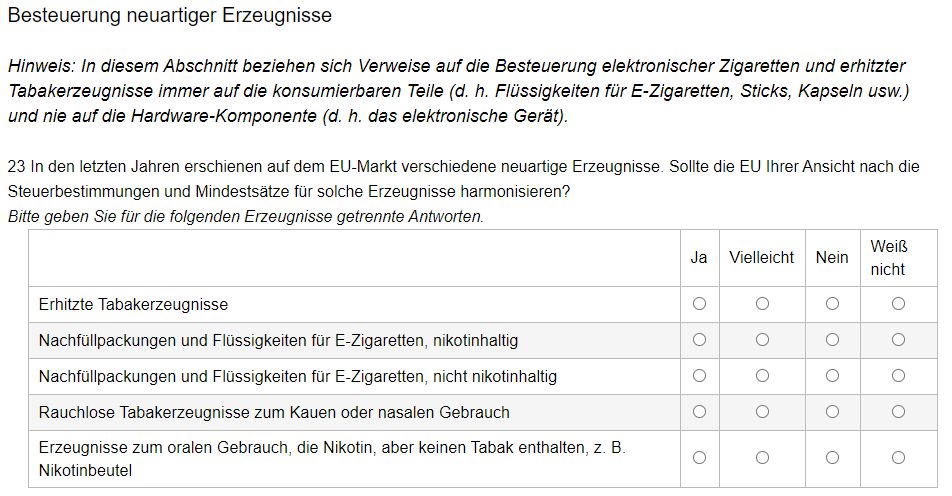Select 'Ja' for nicht nikotinhaltig liquids
Viewport: 952px width, 496px height.
pyautogui.click(x=699, y=376)
